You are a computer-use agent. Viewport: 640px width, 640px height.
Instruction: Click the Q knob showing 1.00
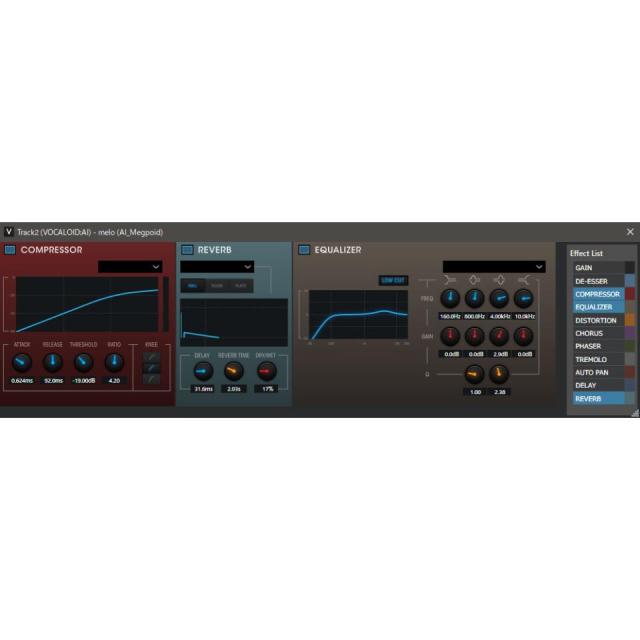point(474,374)
